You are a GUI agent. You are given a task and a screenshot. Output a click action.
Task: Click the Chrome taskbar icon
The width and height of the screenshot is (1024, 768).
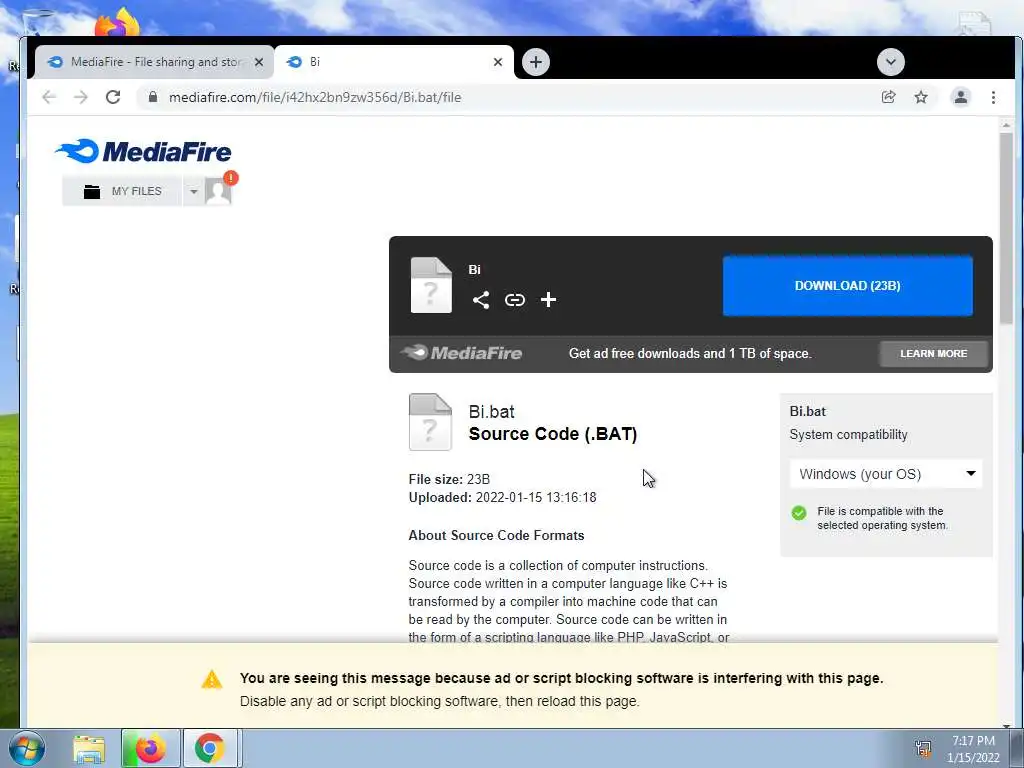click(210, 748)
